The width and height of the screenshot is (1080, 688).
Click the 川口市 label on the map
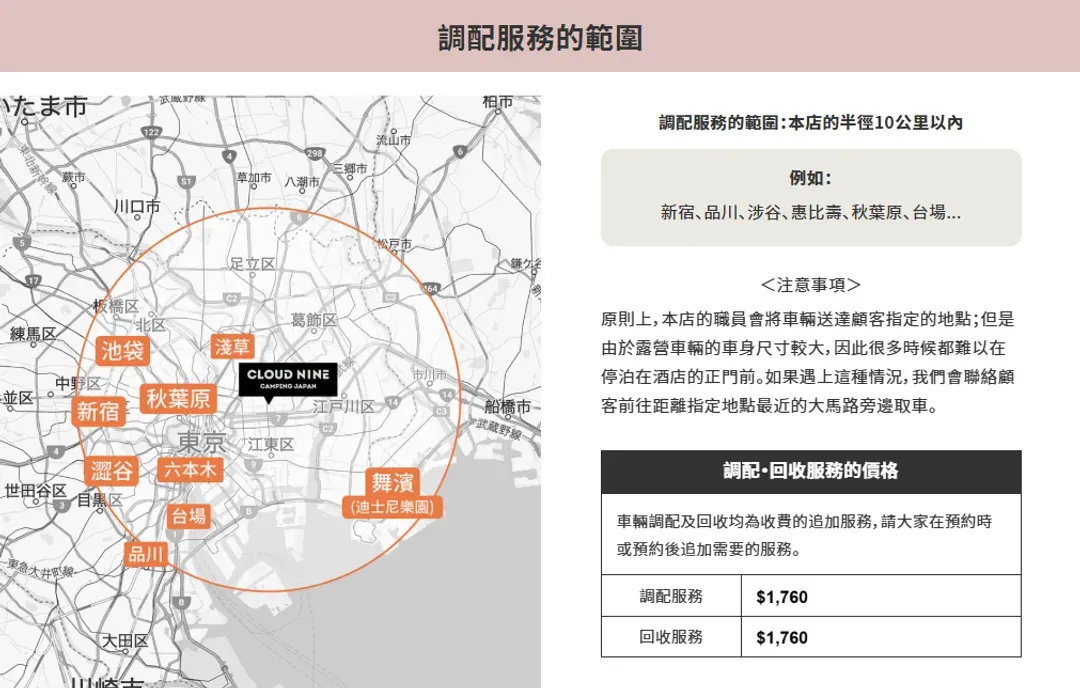point(136,207)
